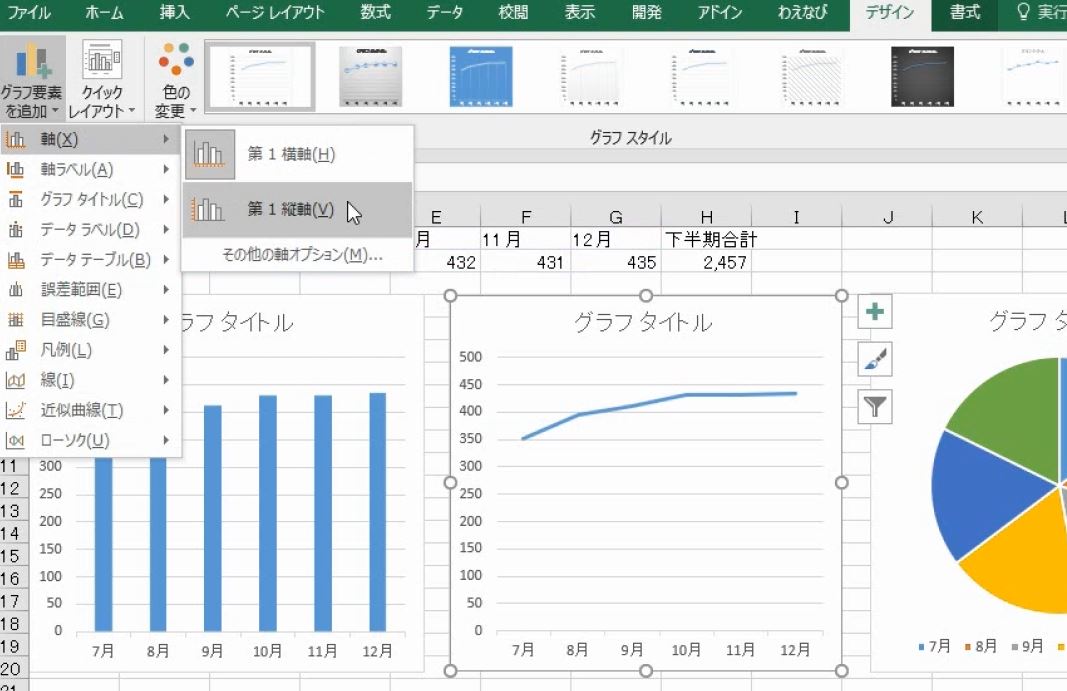Click the 12月 bar in the column chart
The image size is (1067, 691).
[378, 512]
